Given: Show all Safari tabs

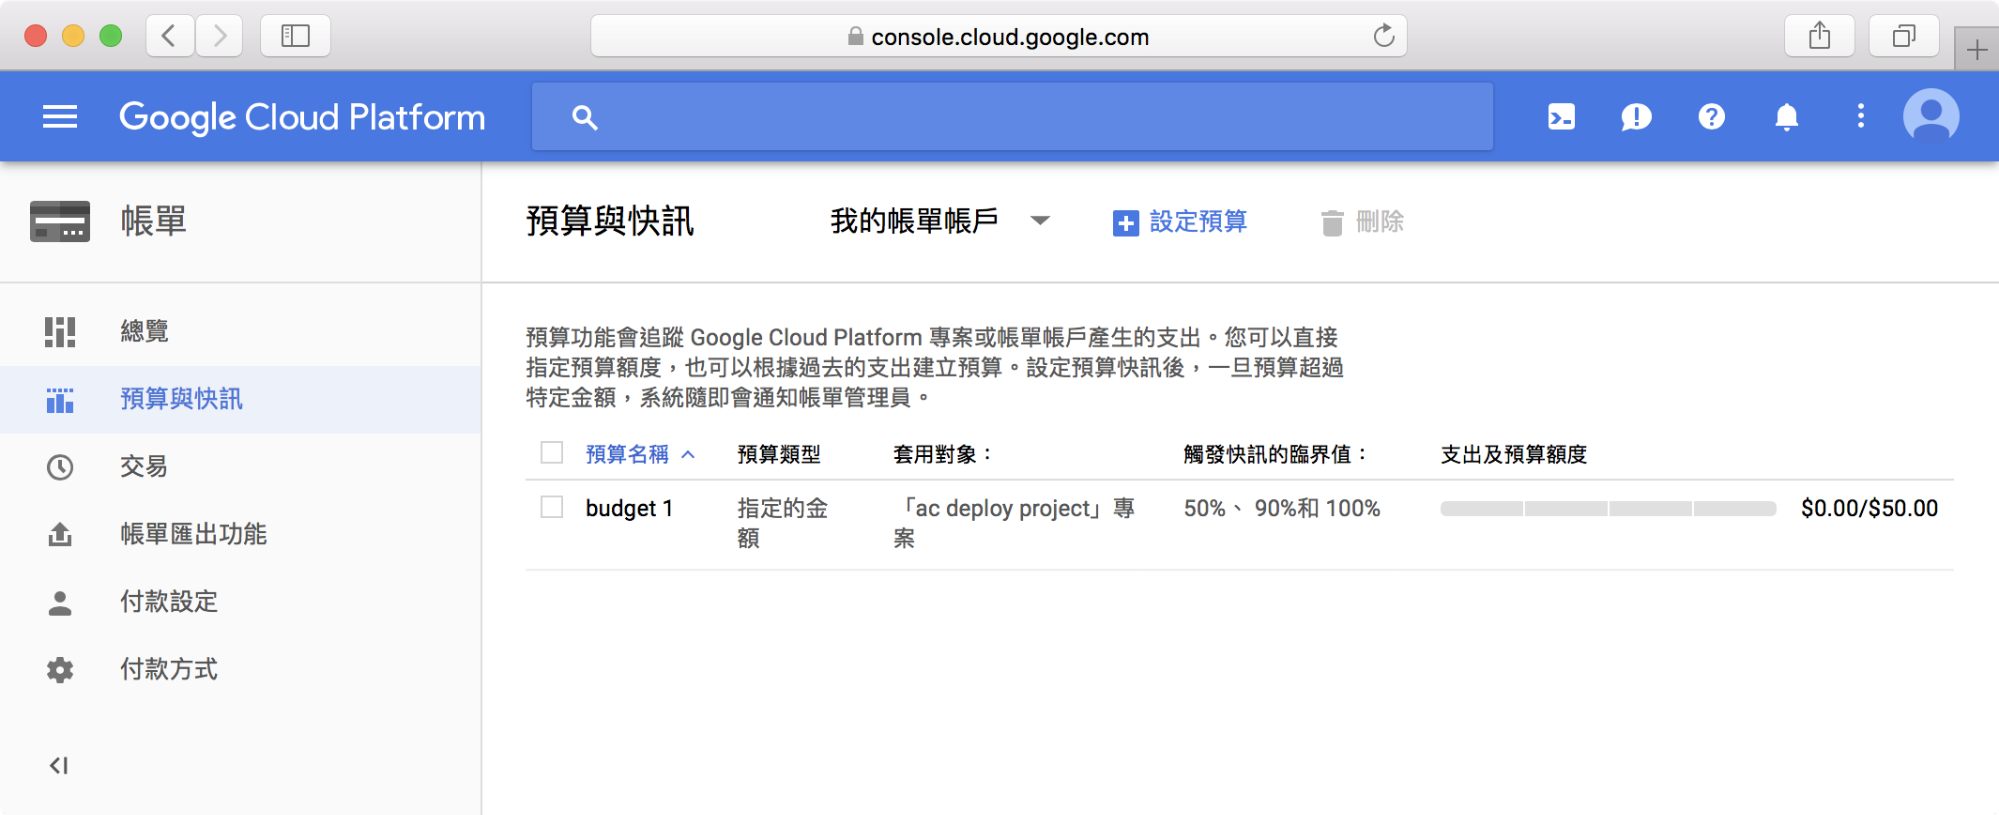Looking at the screenshot, I should point(1904,36).
